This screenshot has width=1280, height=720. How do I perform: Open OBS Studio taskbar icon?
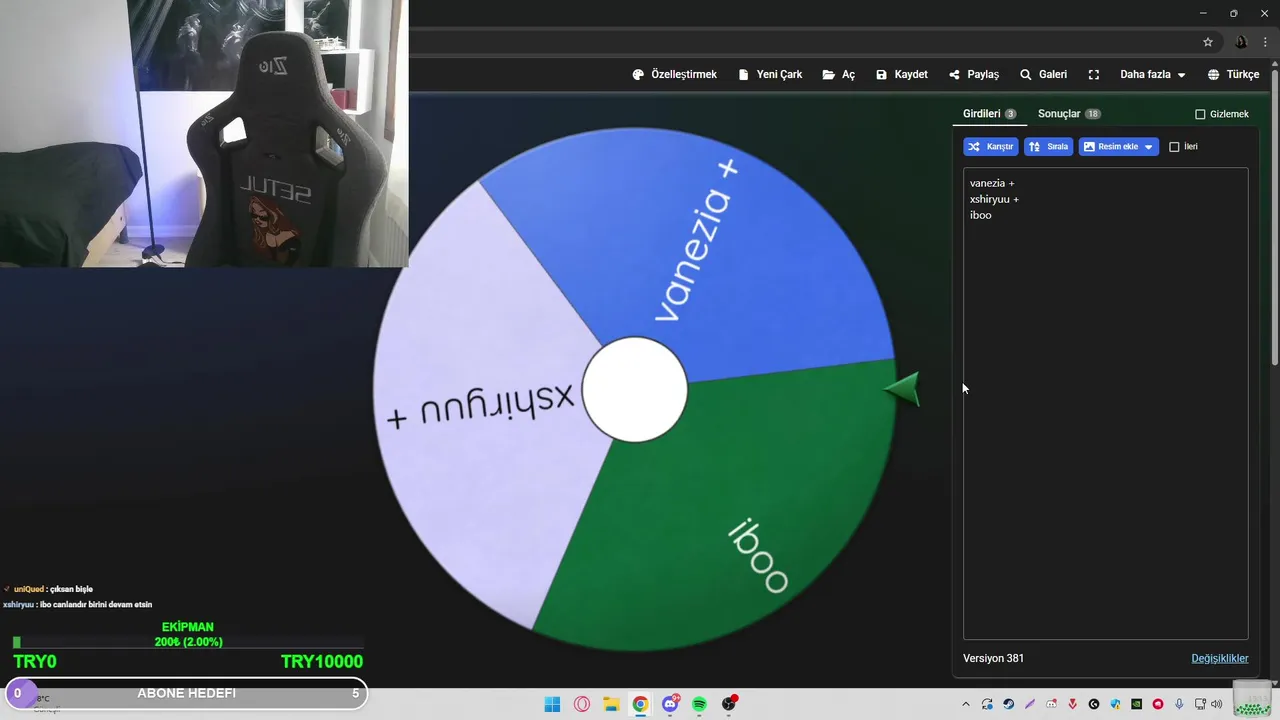pyautogui.click(x=729, y=704)
